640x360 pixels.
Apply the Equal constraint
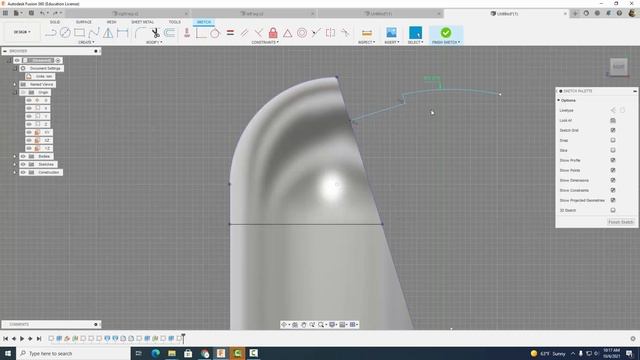tap(230, 33)
